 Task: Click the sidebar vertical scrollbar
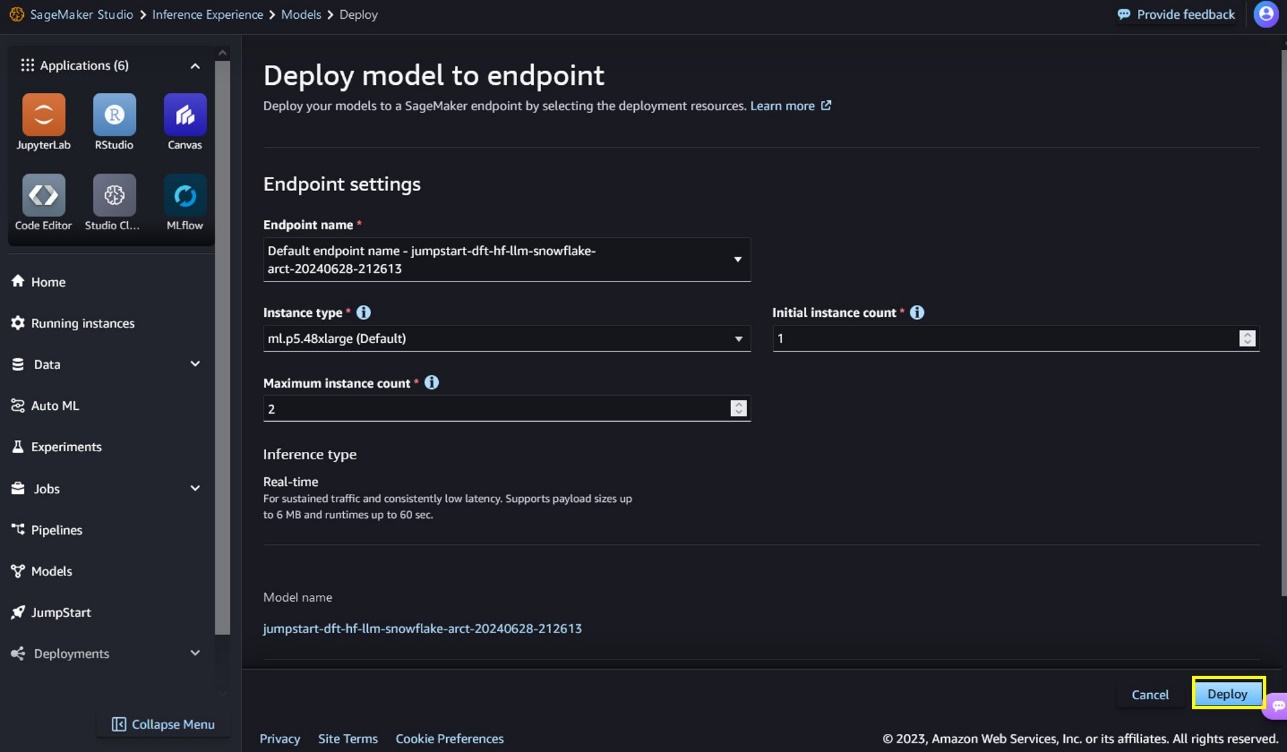(x=223, y=348)
